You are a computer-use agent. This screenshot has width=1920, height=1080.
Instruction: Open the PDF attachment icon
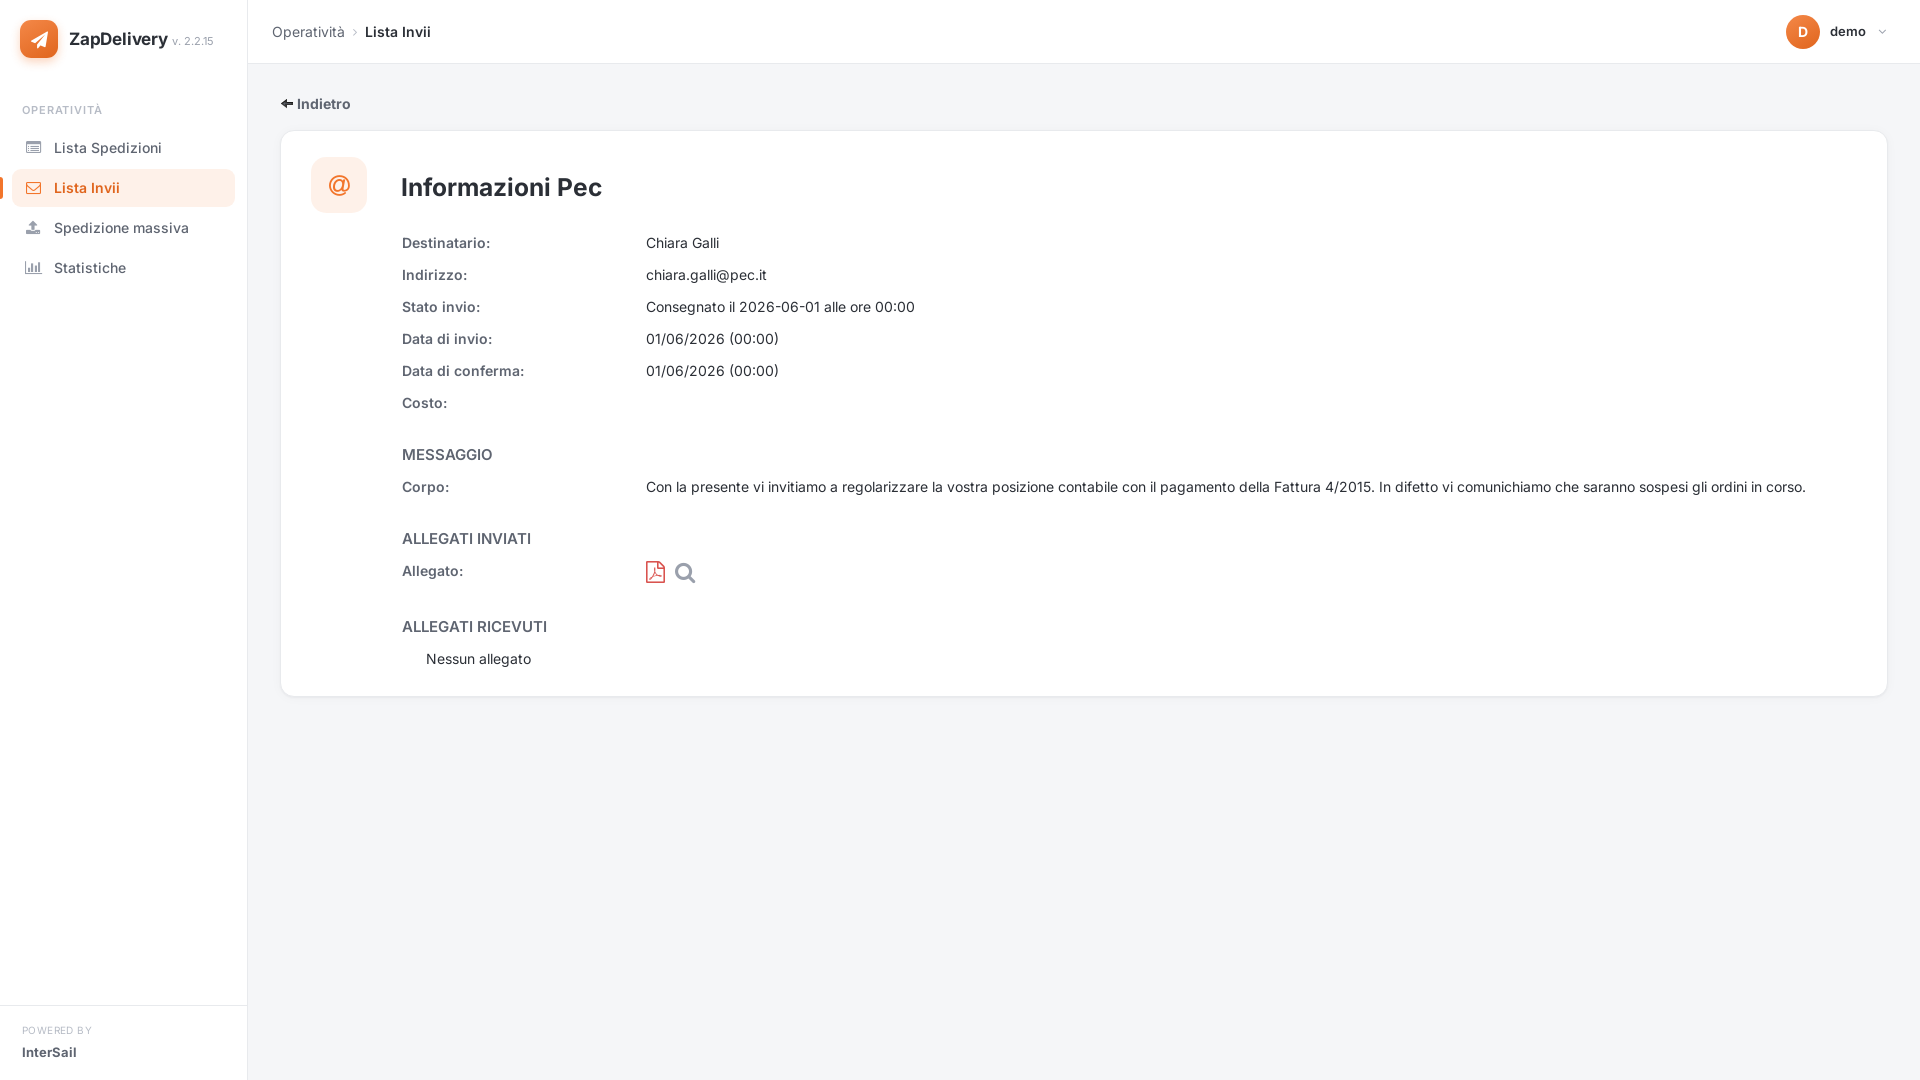(655, 572)
